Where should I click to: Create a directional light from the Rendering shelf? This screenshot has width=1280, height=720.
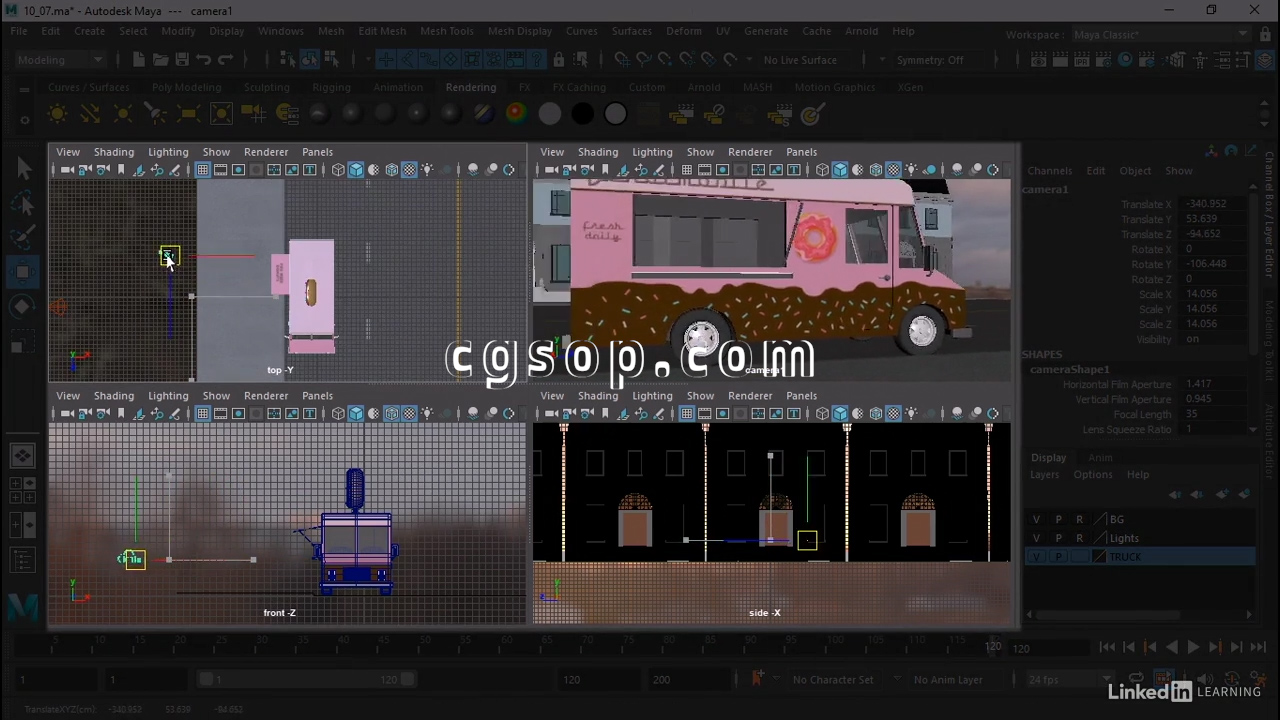(x=90, y=114)
